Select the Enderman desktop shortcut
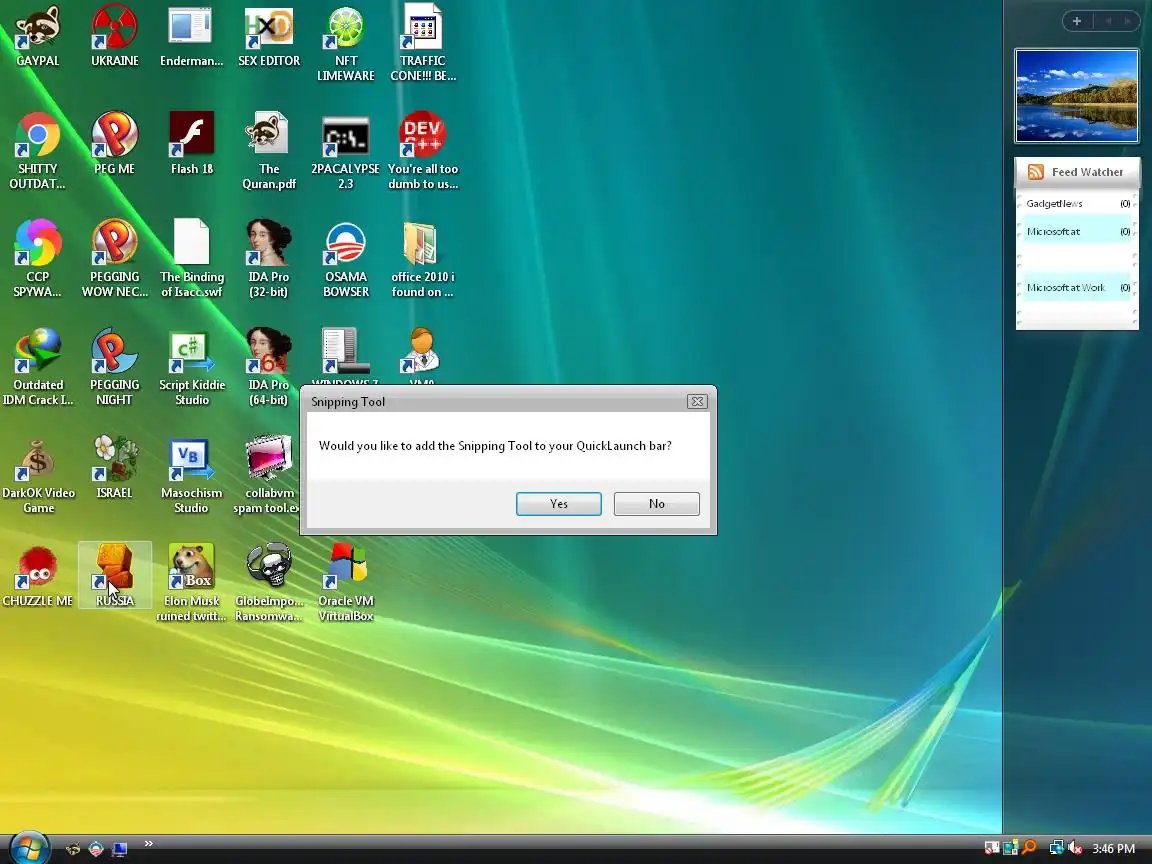This screenshot has height=864, width=1152. (191, 35)
